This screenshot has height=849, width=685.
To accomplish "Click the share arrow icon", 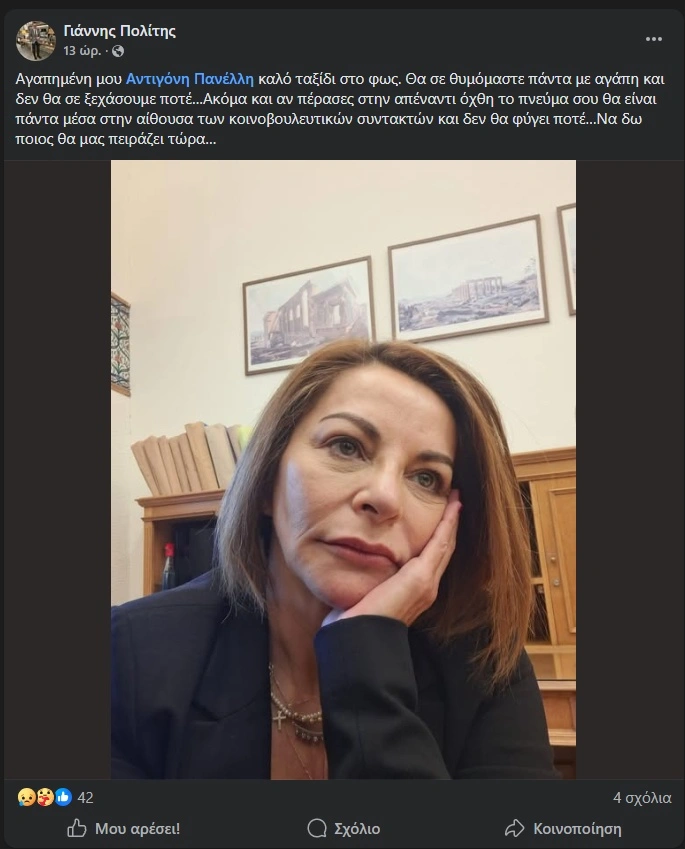I will click(x=514, y=828).
